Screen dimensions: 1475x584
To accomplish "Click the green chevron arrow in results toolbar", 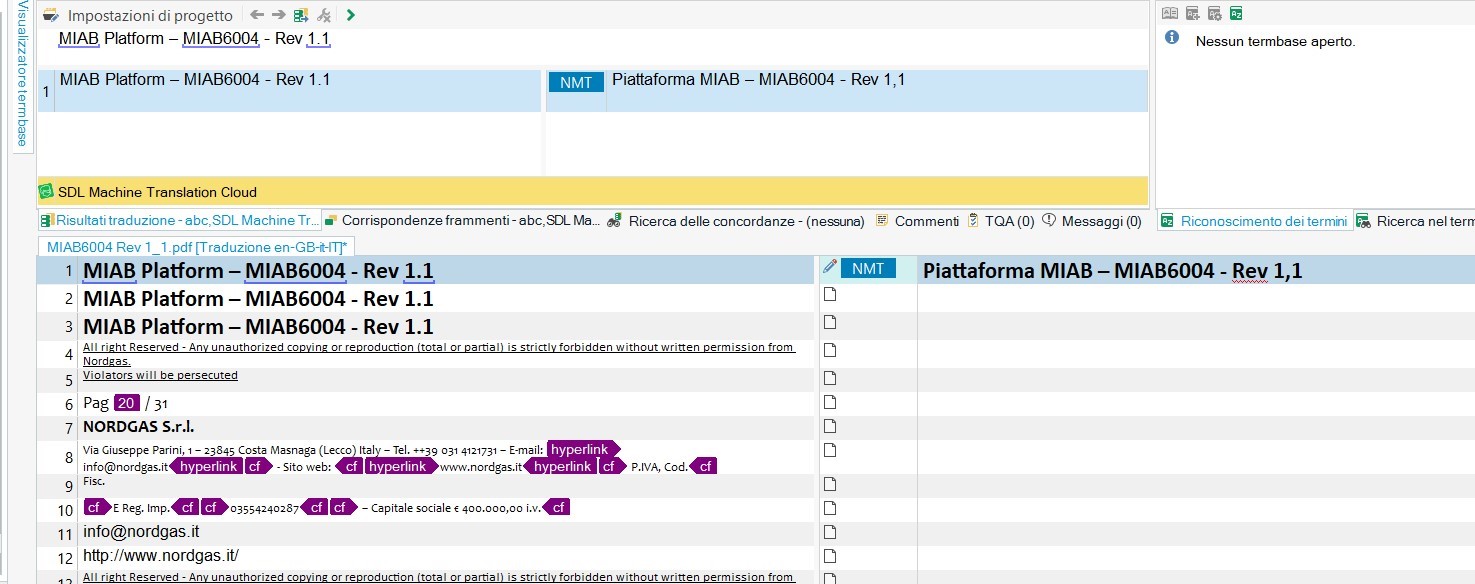I will click(x=350, y=15).
